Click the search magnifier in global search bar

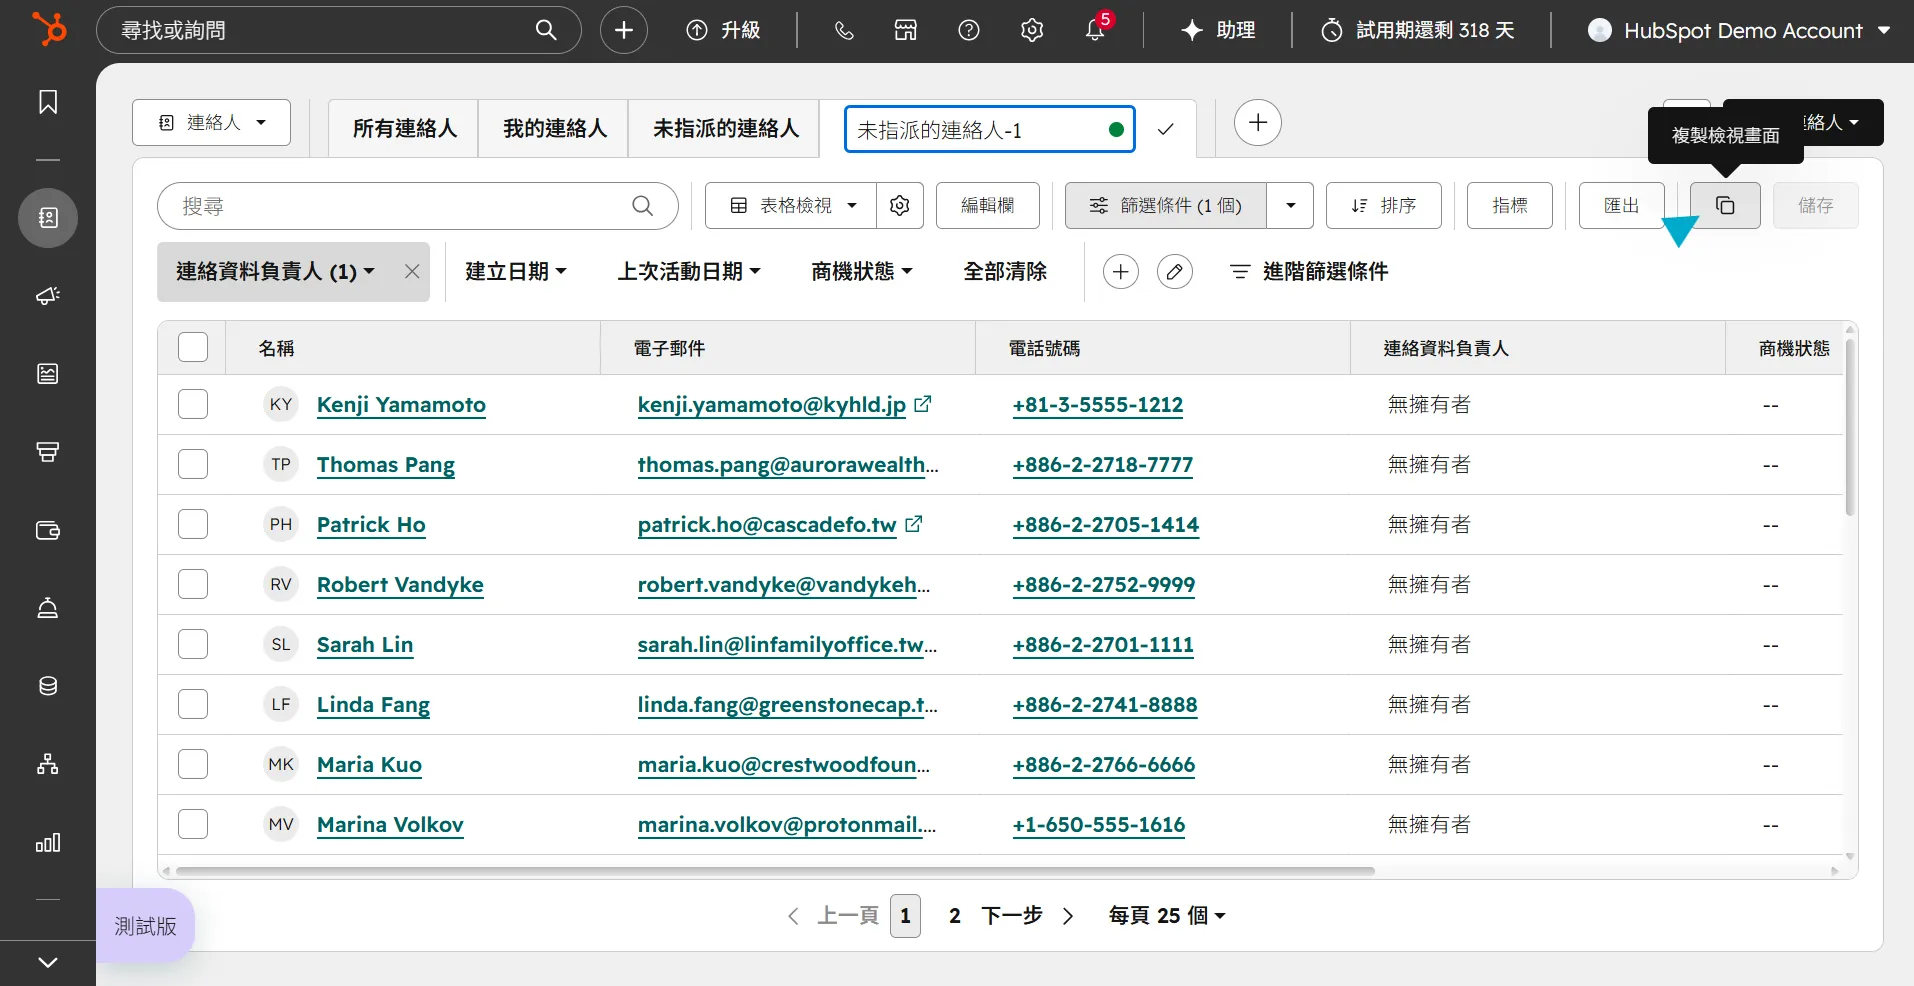click(546, 30)
